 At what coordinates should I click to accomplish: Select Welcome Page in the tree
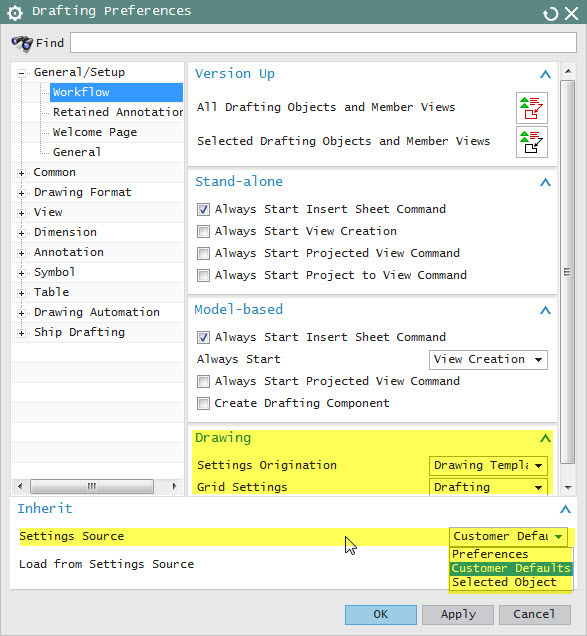95,132
